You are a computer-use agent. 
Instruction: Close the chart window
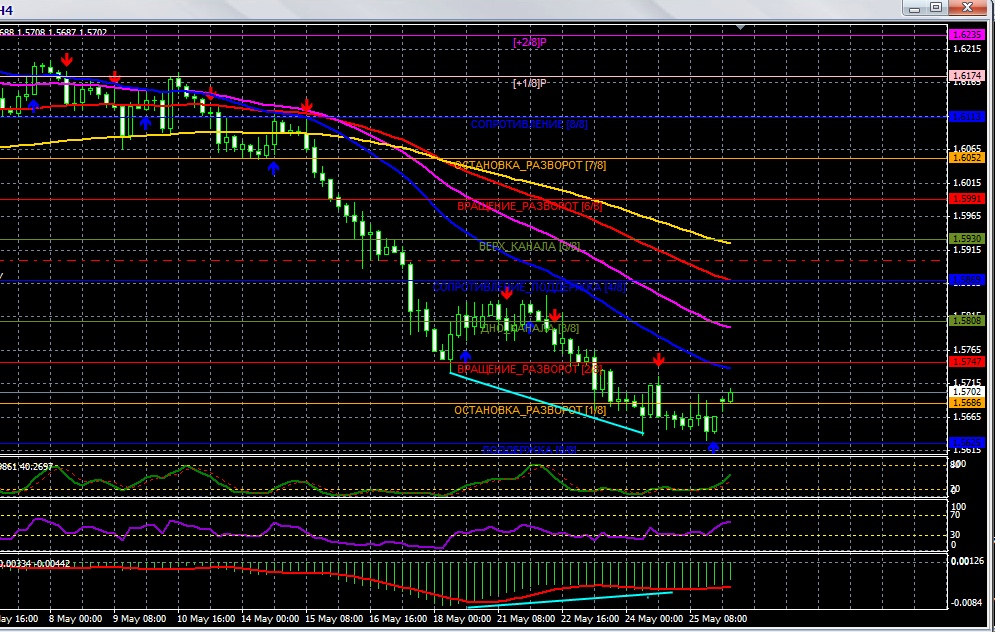point(965,8)
